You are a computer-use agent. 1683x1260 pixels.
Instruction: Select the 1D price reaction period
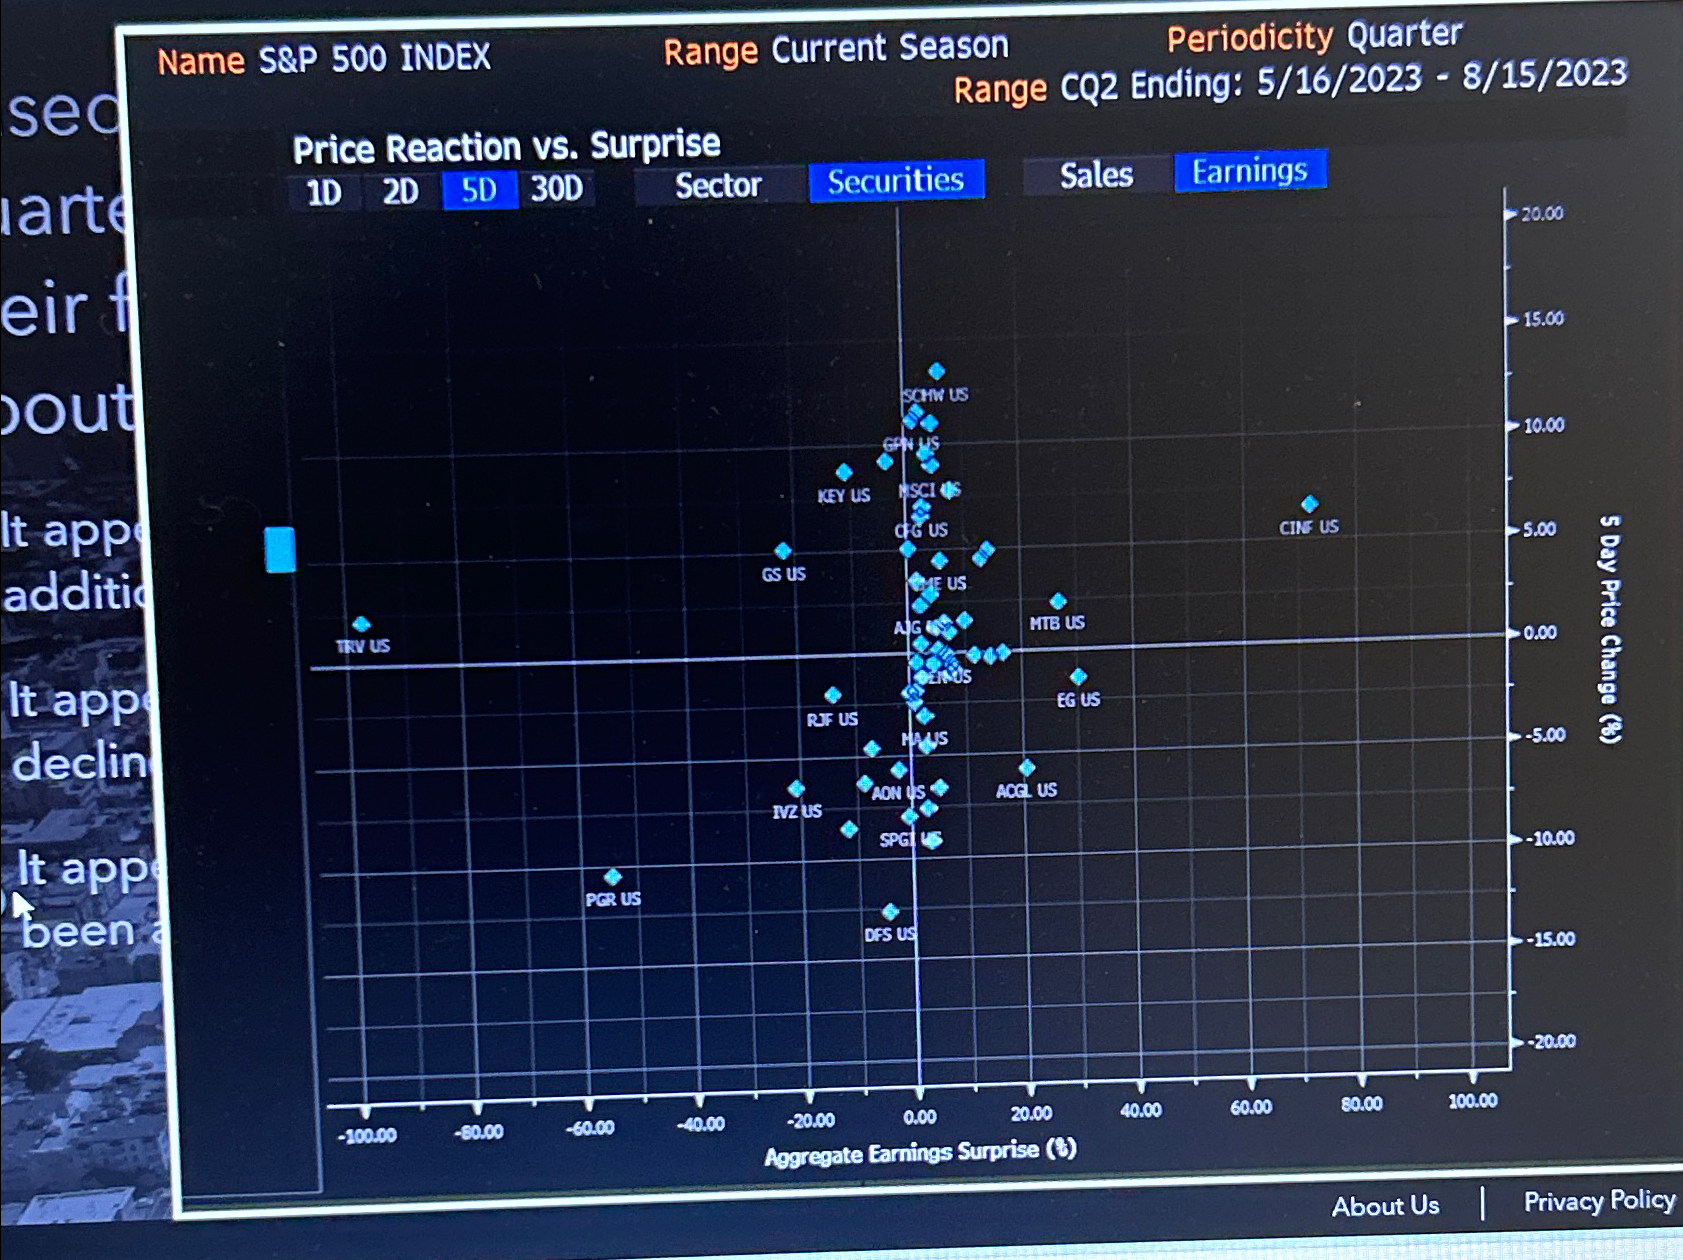(x=323, y=192)
